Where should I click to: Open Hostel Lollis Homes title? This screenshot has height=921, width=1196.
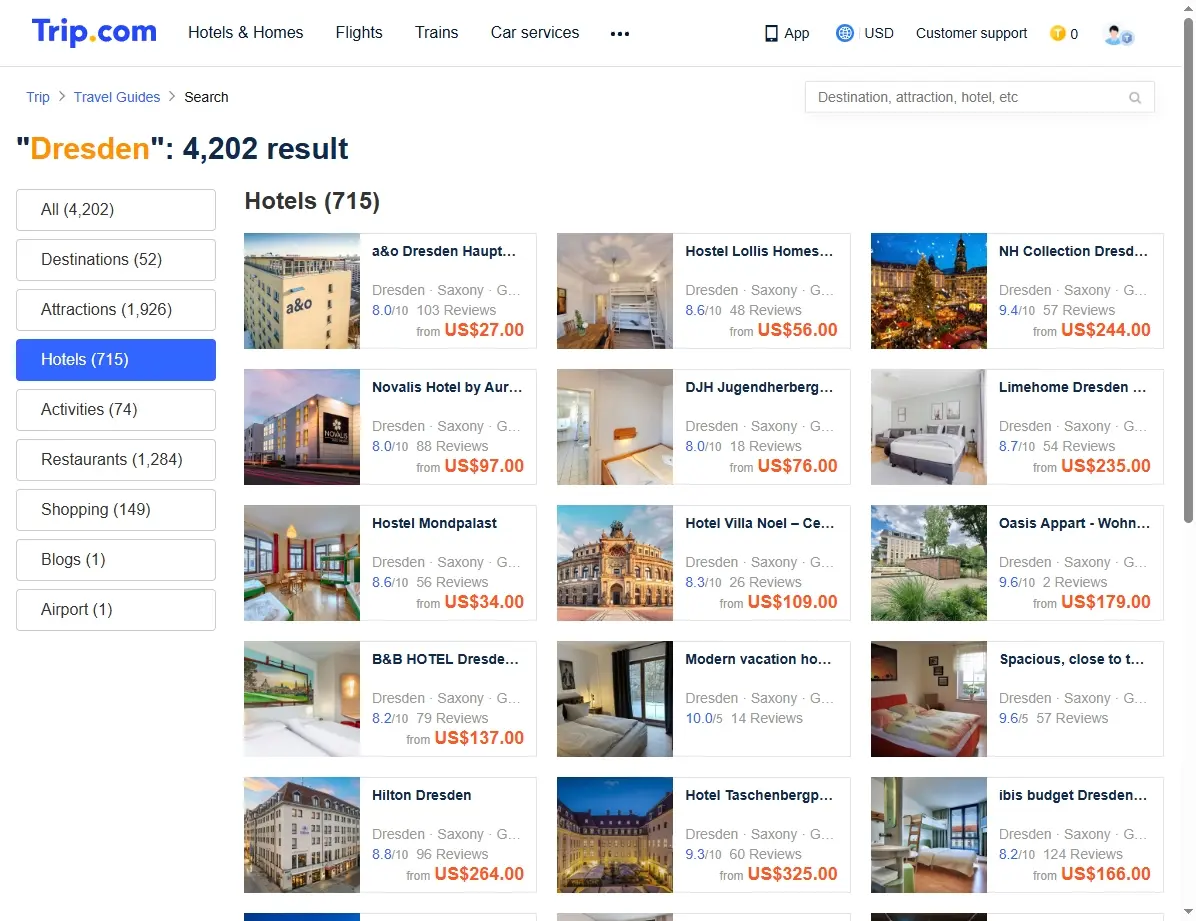[759, 251]
